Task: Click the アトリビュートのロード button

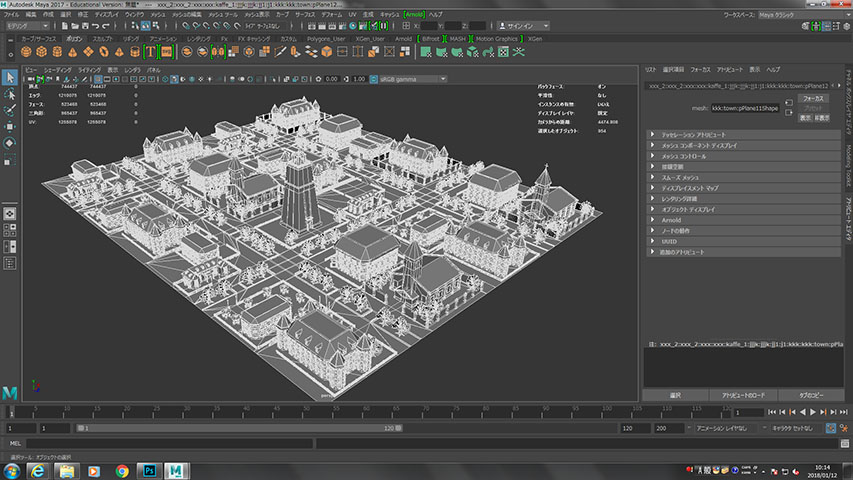Action: (741, 395)
